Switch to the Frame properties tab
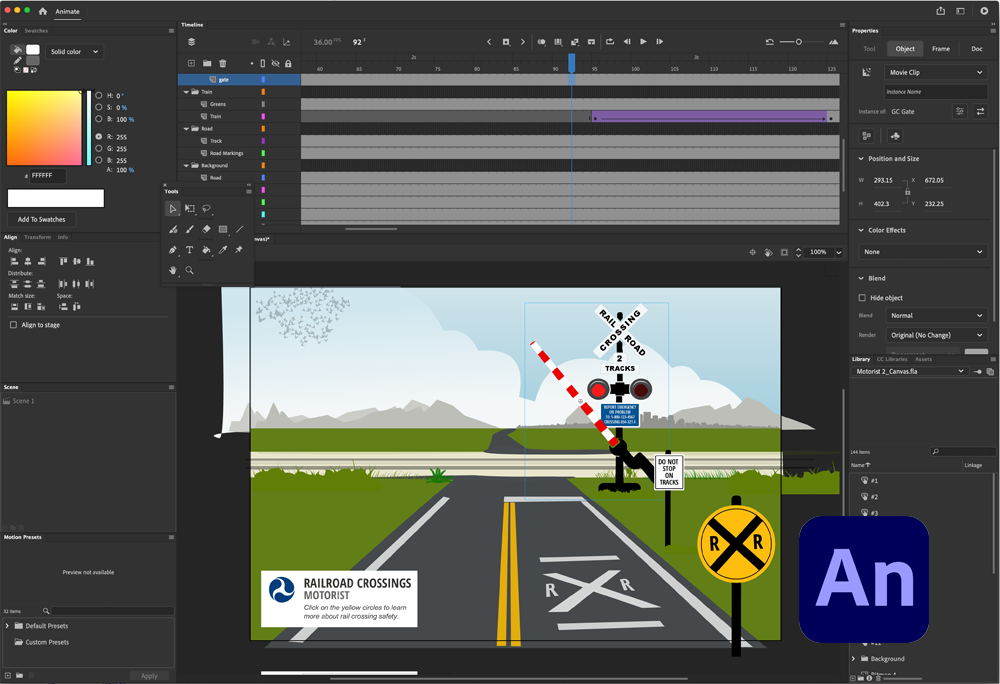 click(x=941, y=49)
